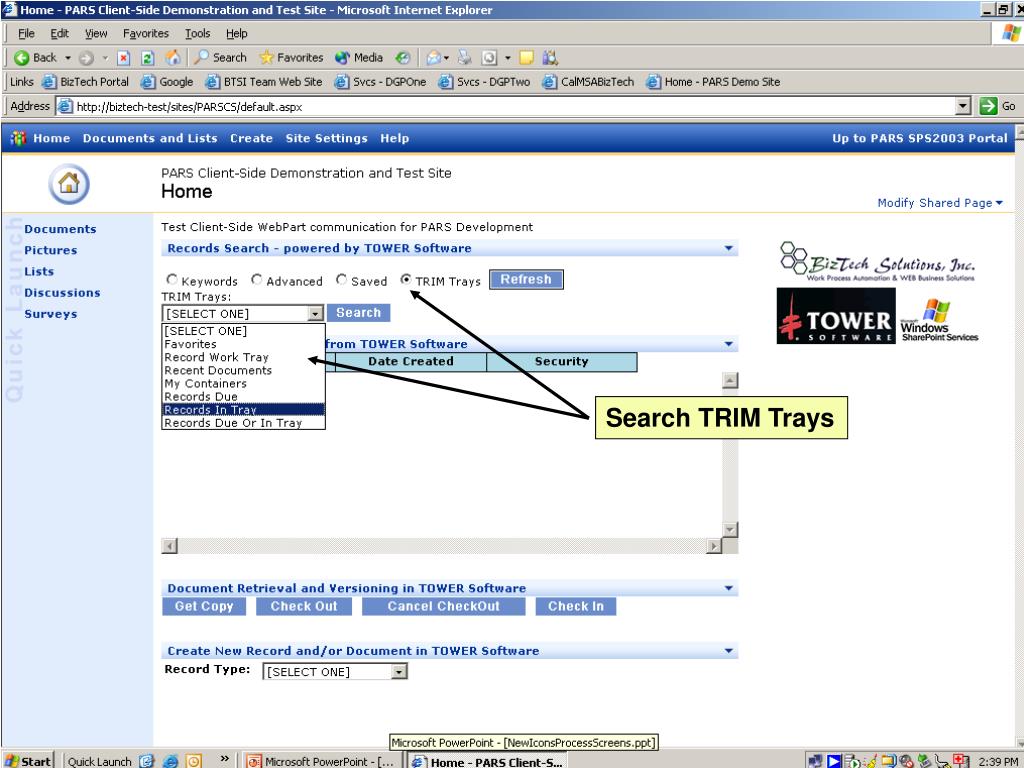Open the TRIM Trays dropdown arrow
1024x768 pixels.
pos(315,313)
